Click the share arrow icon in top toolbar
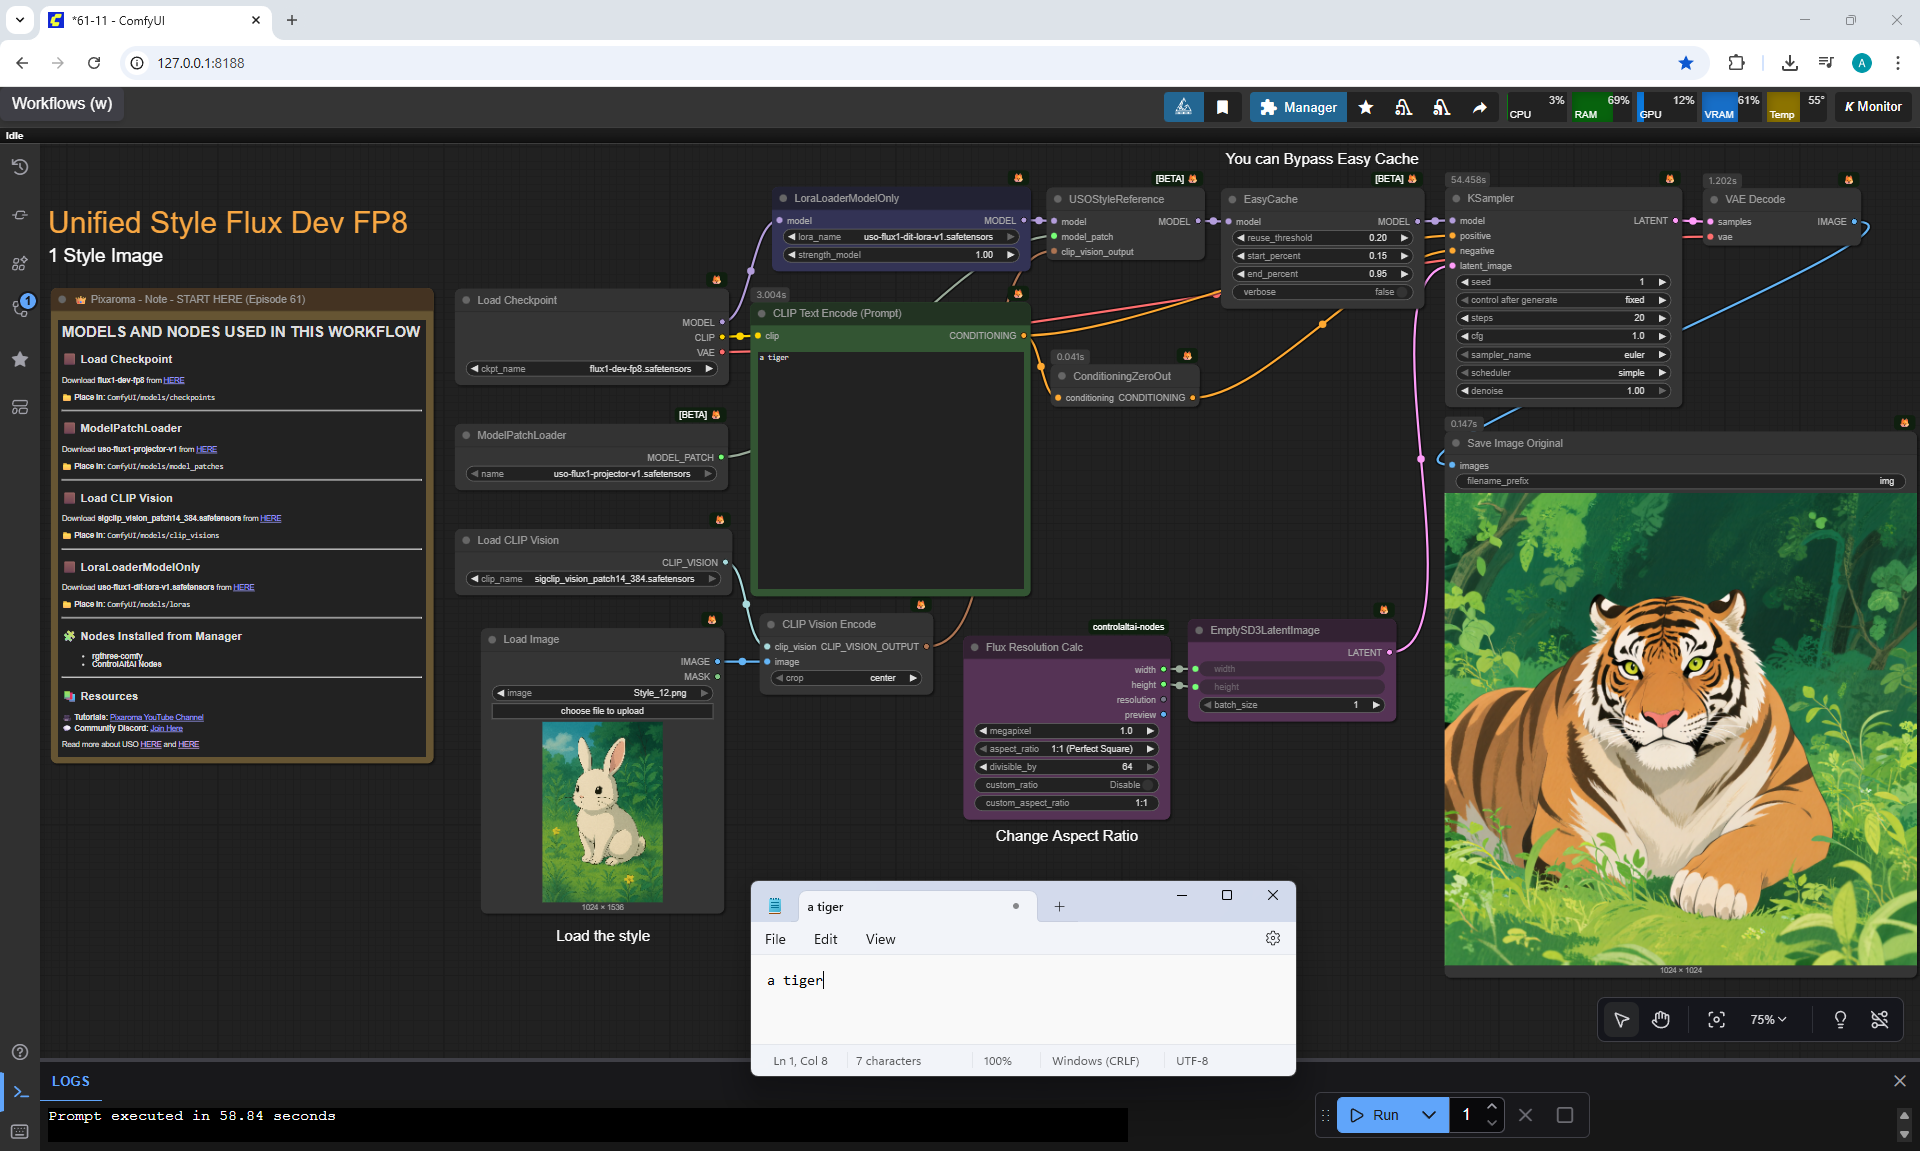 coord(1479,107)
